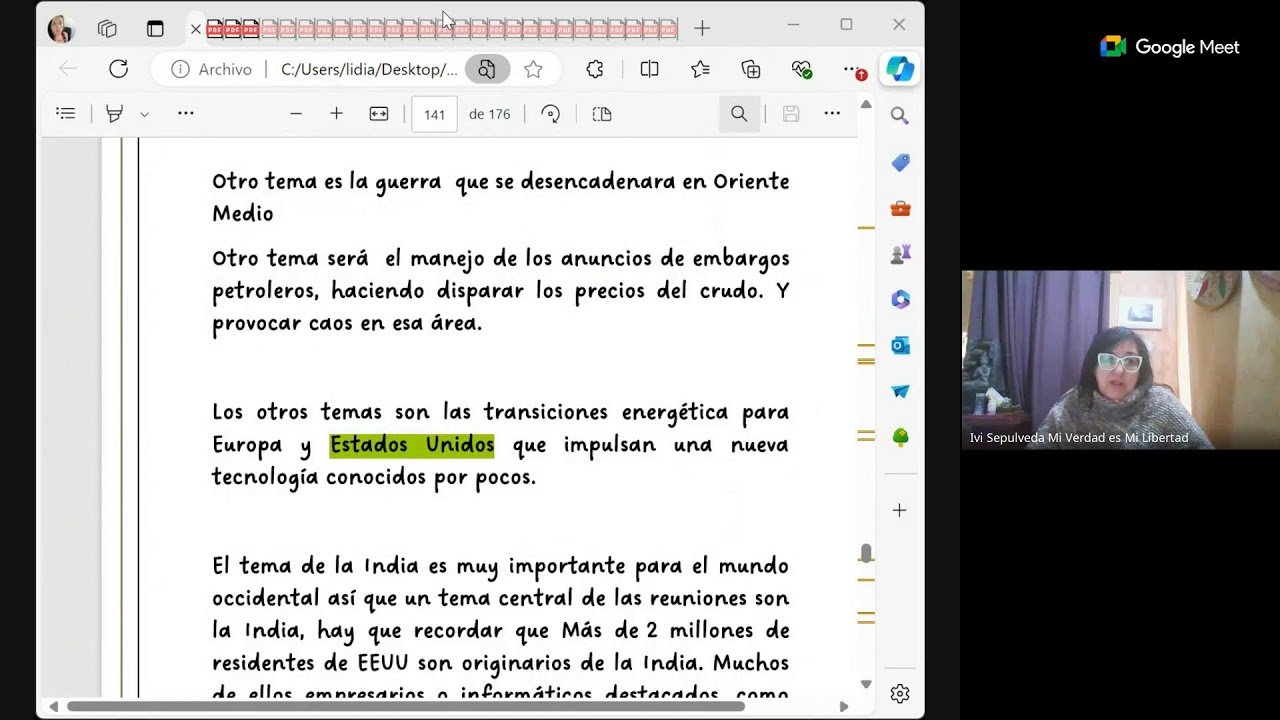Show the document outline panel
1280x720 pixels.
click(65, 113)
